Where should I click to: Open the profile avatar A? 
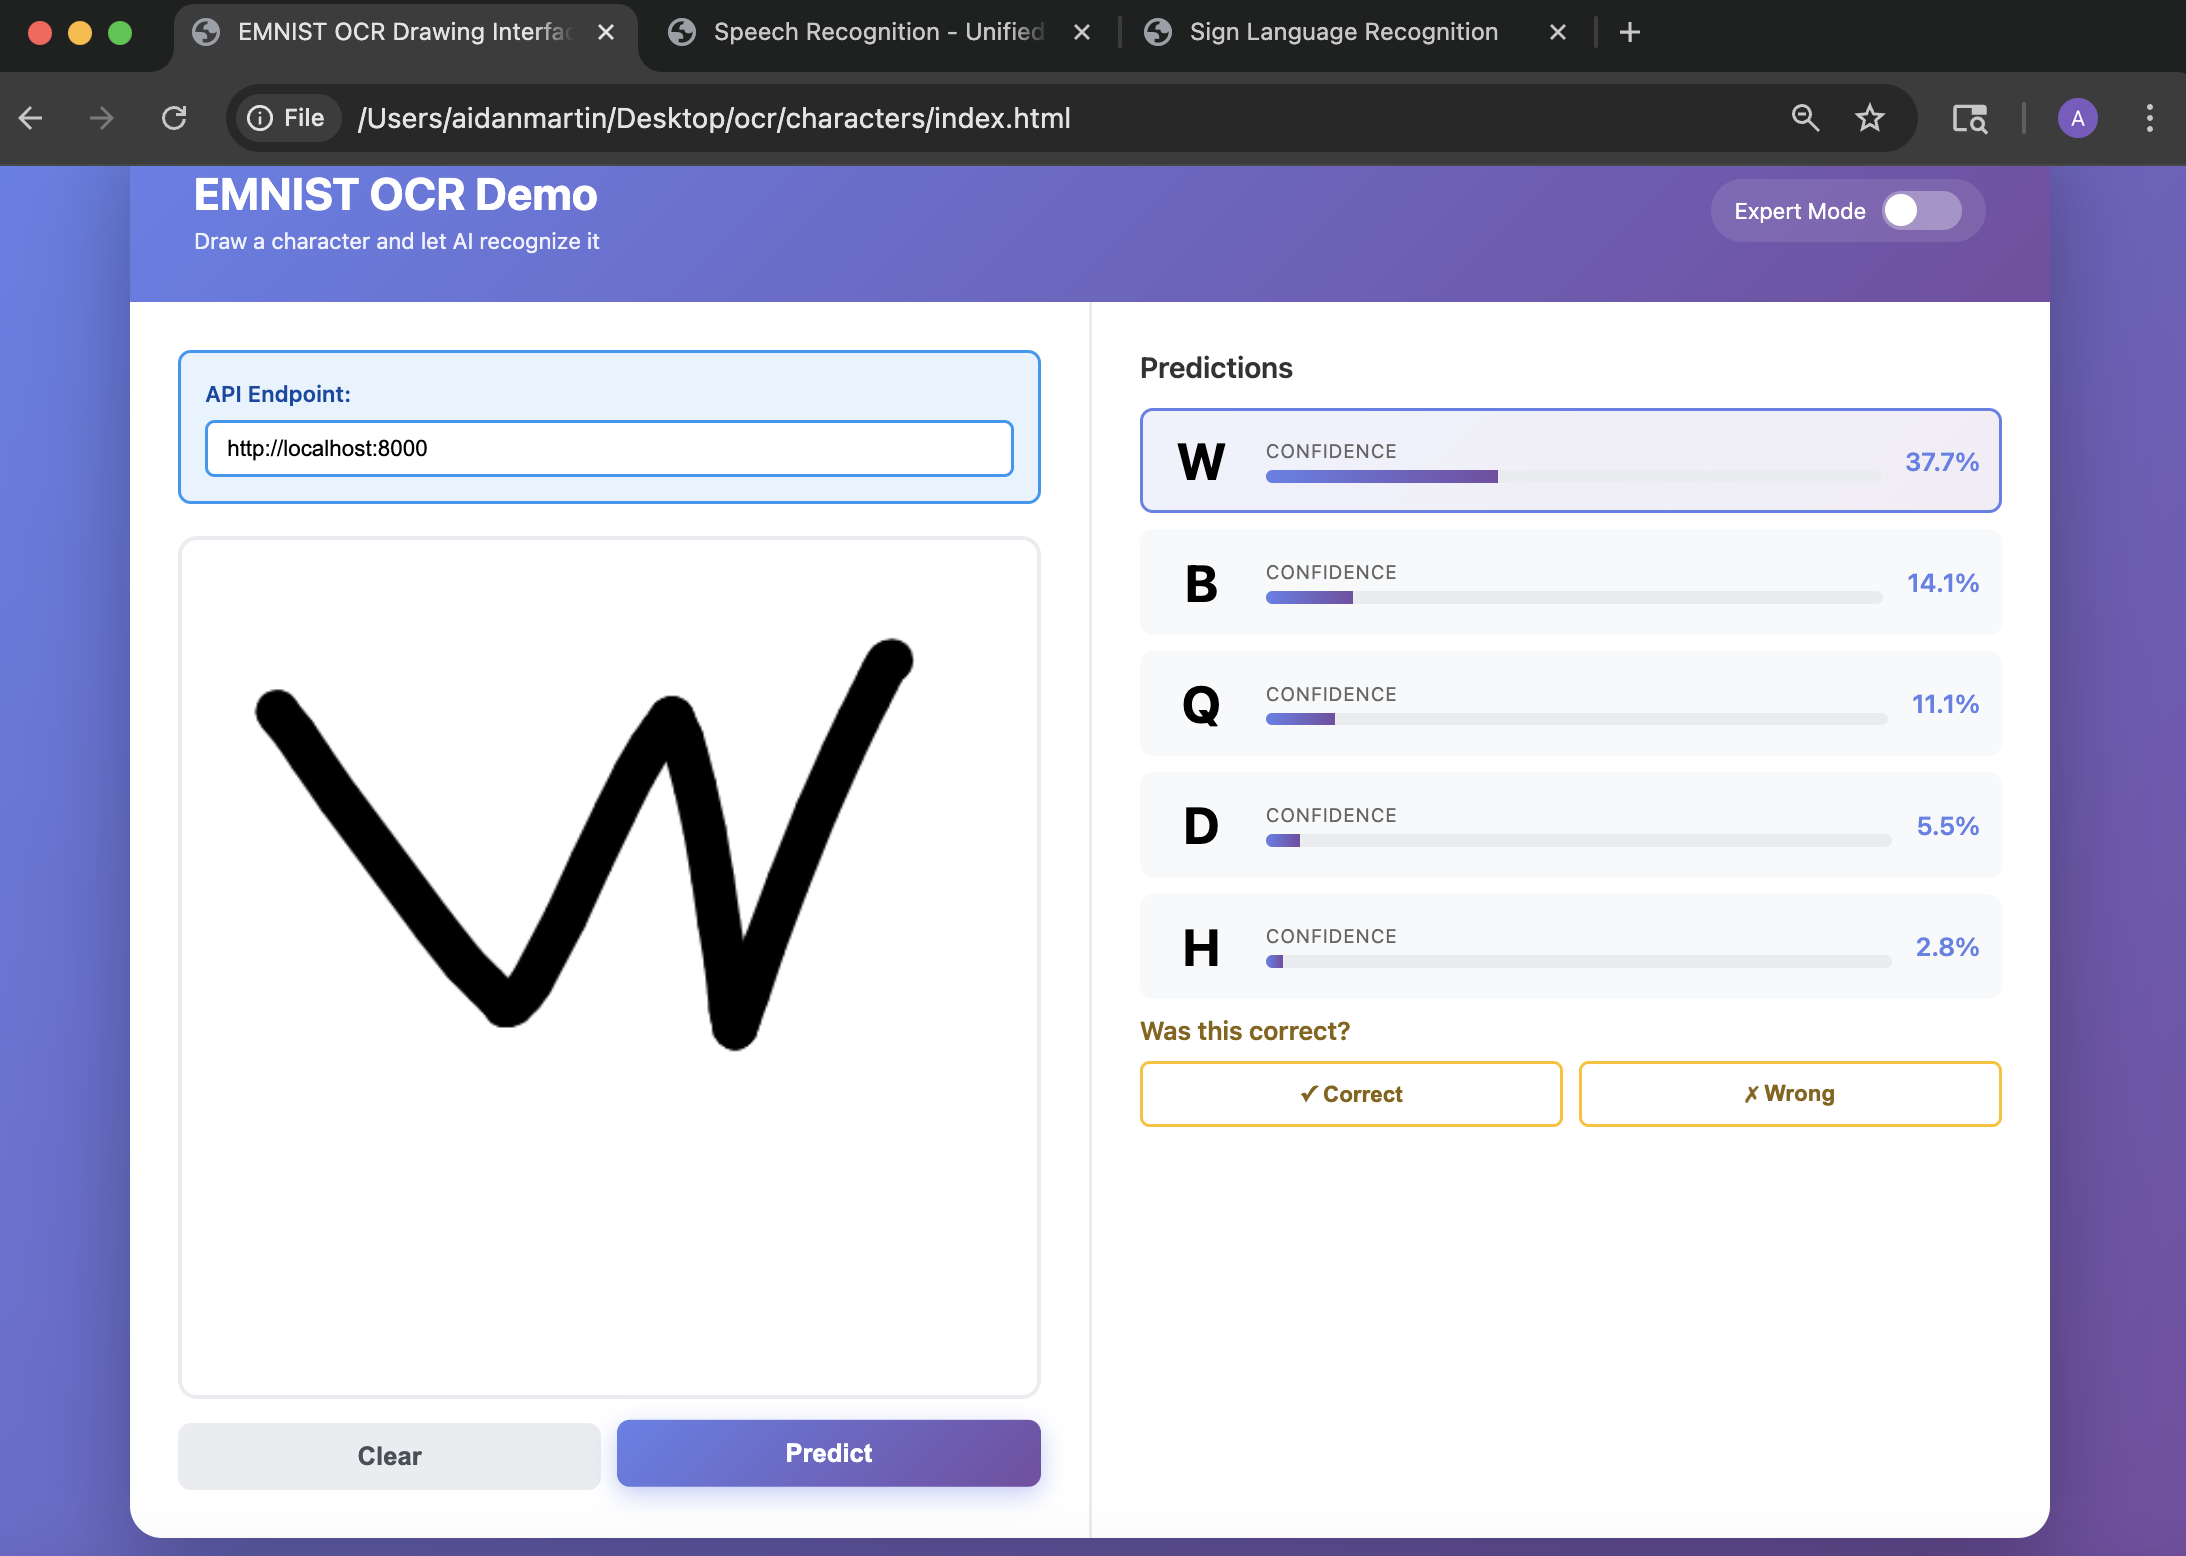2077,118
